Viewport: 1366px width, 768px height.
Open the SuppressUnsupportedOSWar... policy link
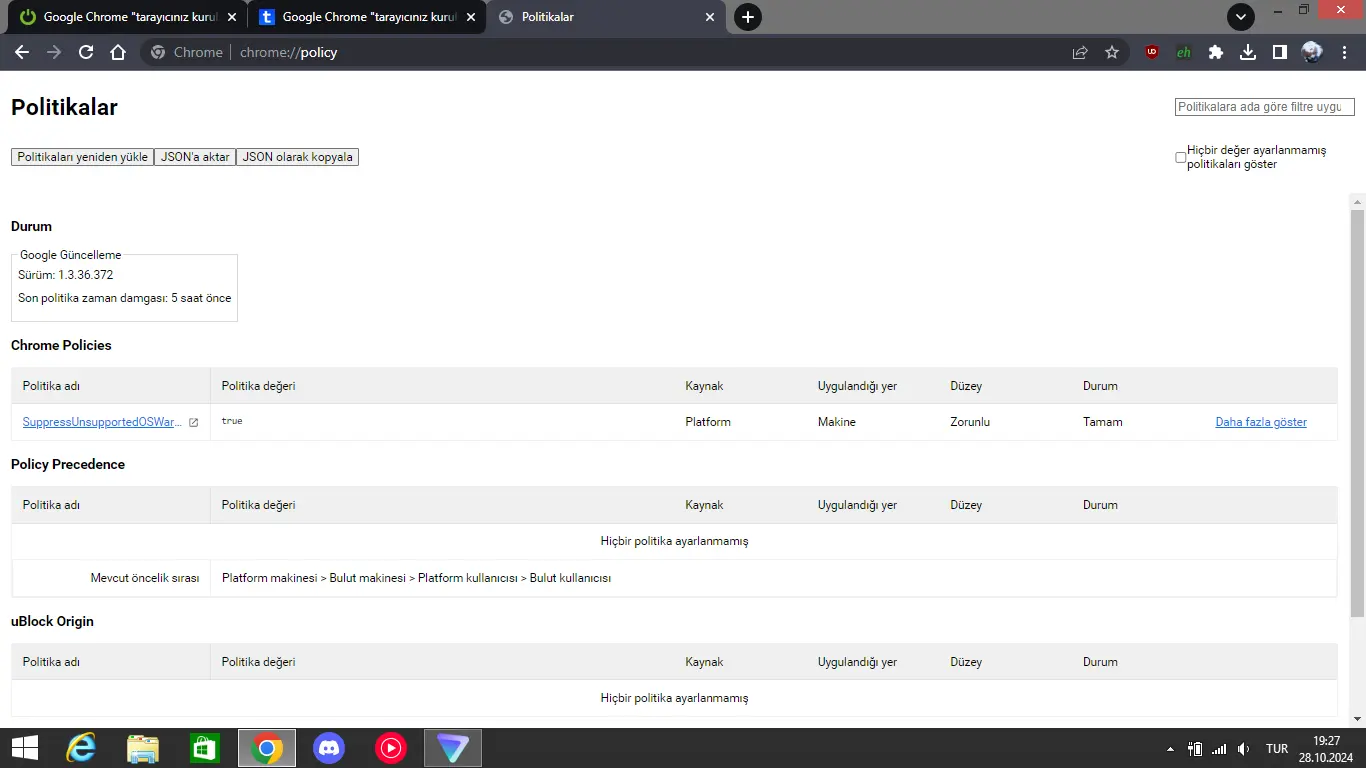[103, 422]
